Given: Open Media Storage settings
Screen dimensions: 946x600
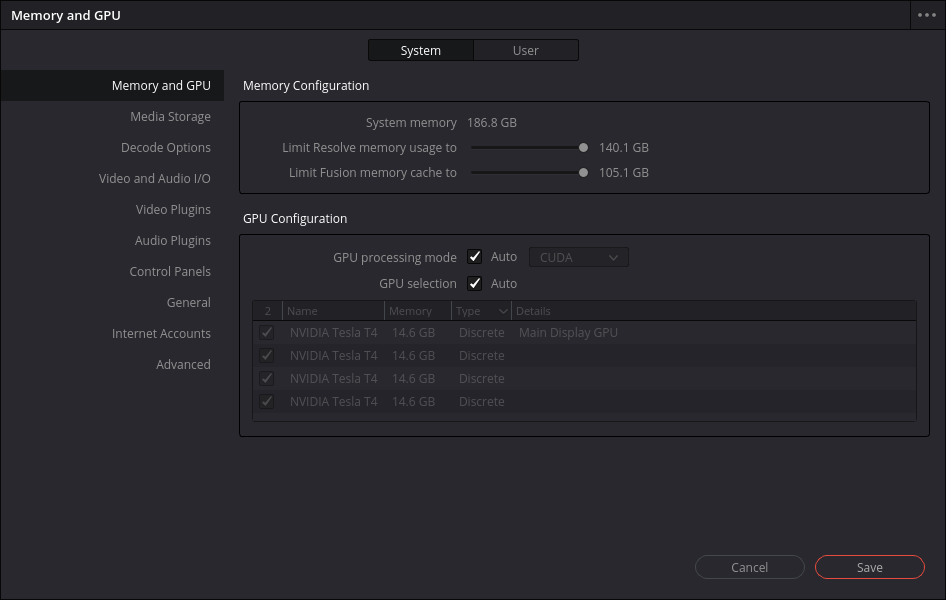Looking at the screenshot, I should click(170, 116).
